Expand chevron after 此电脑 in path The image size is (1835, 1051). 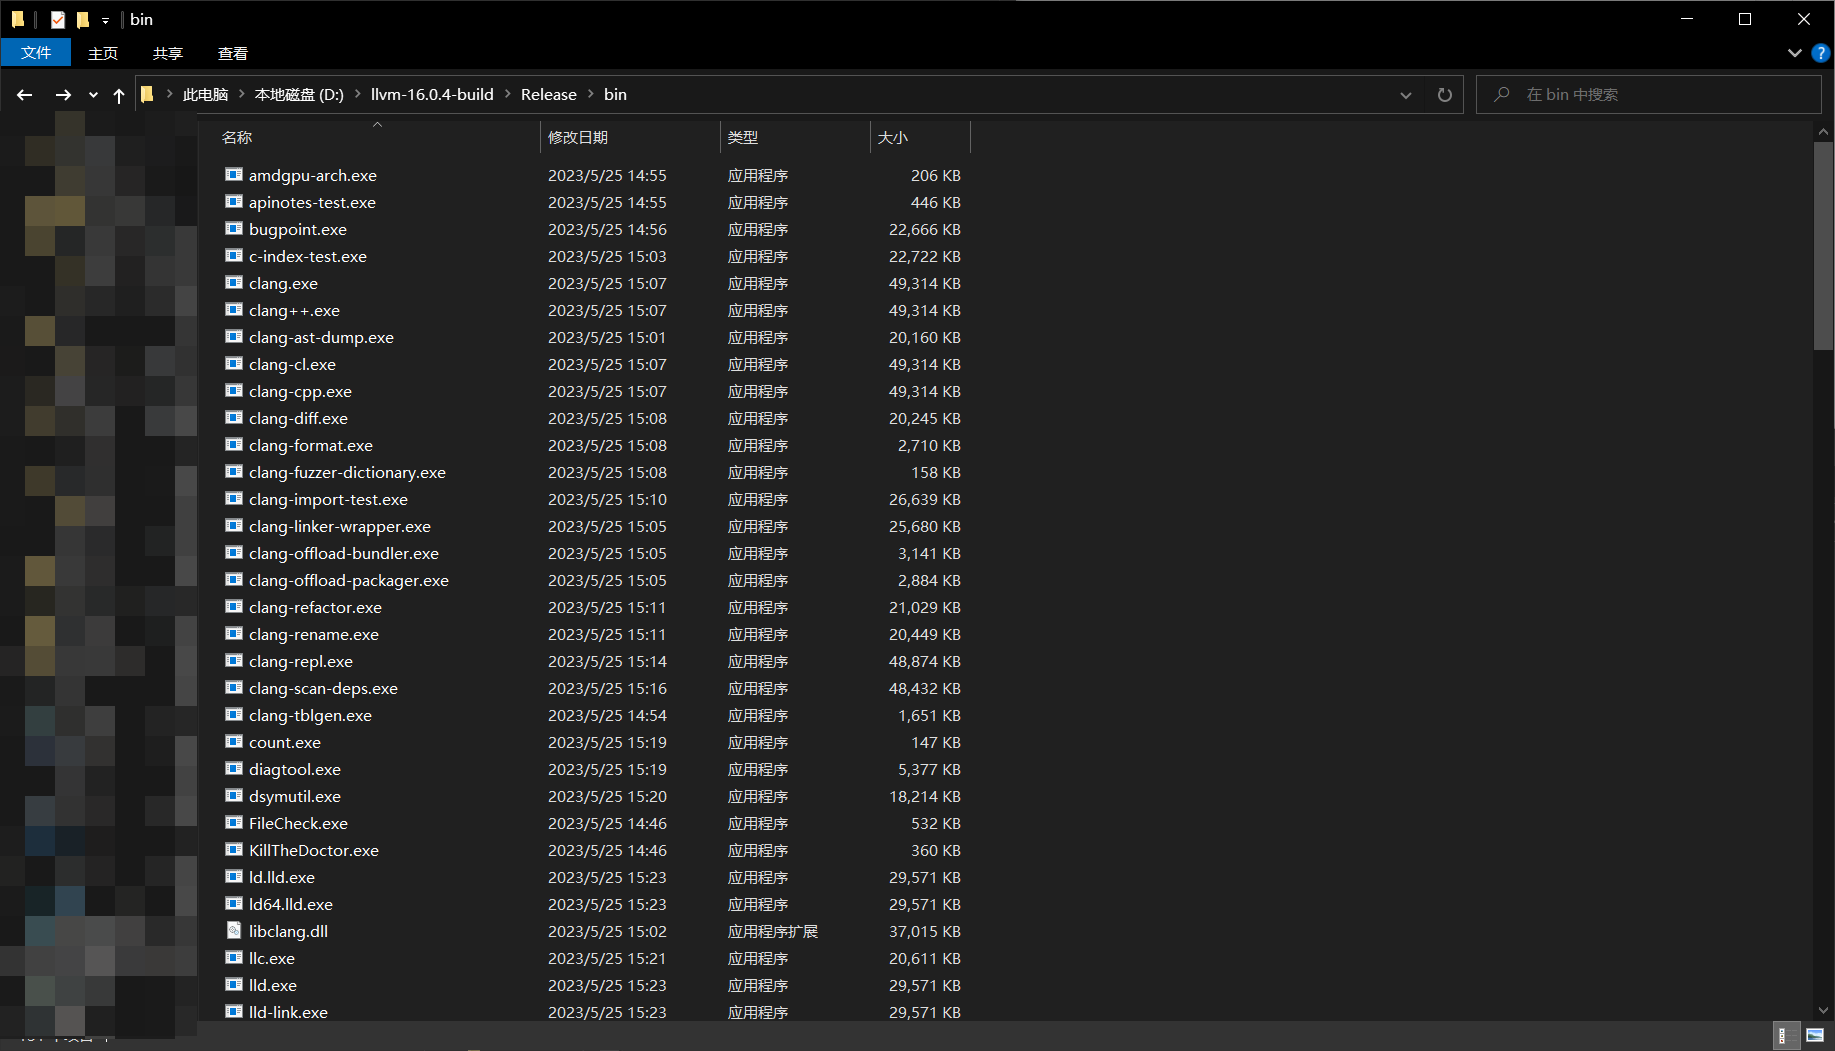click(x=241, y=94)
